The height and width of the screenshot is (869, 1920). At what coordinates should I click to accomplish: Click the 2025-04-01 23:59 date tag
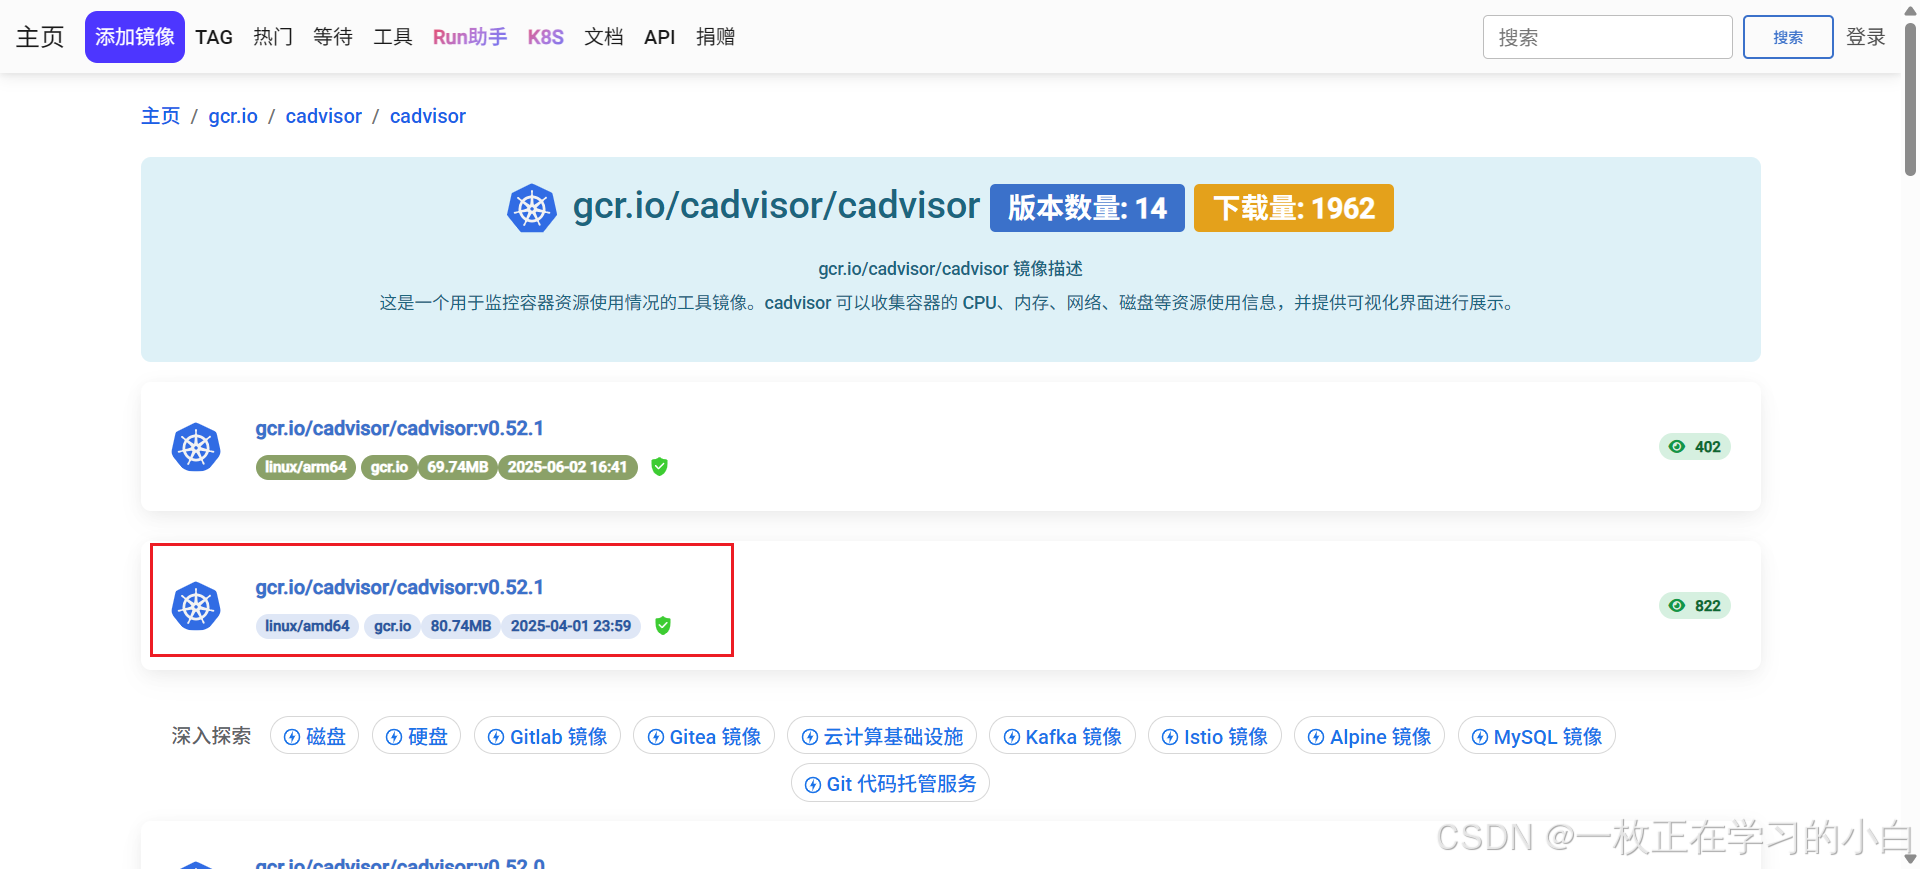point(571,626)
